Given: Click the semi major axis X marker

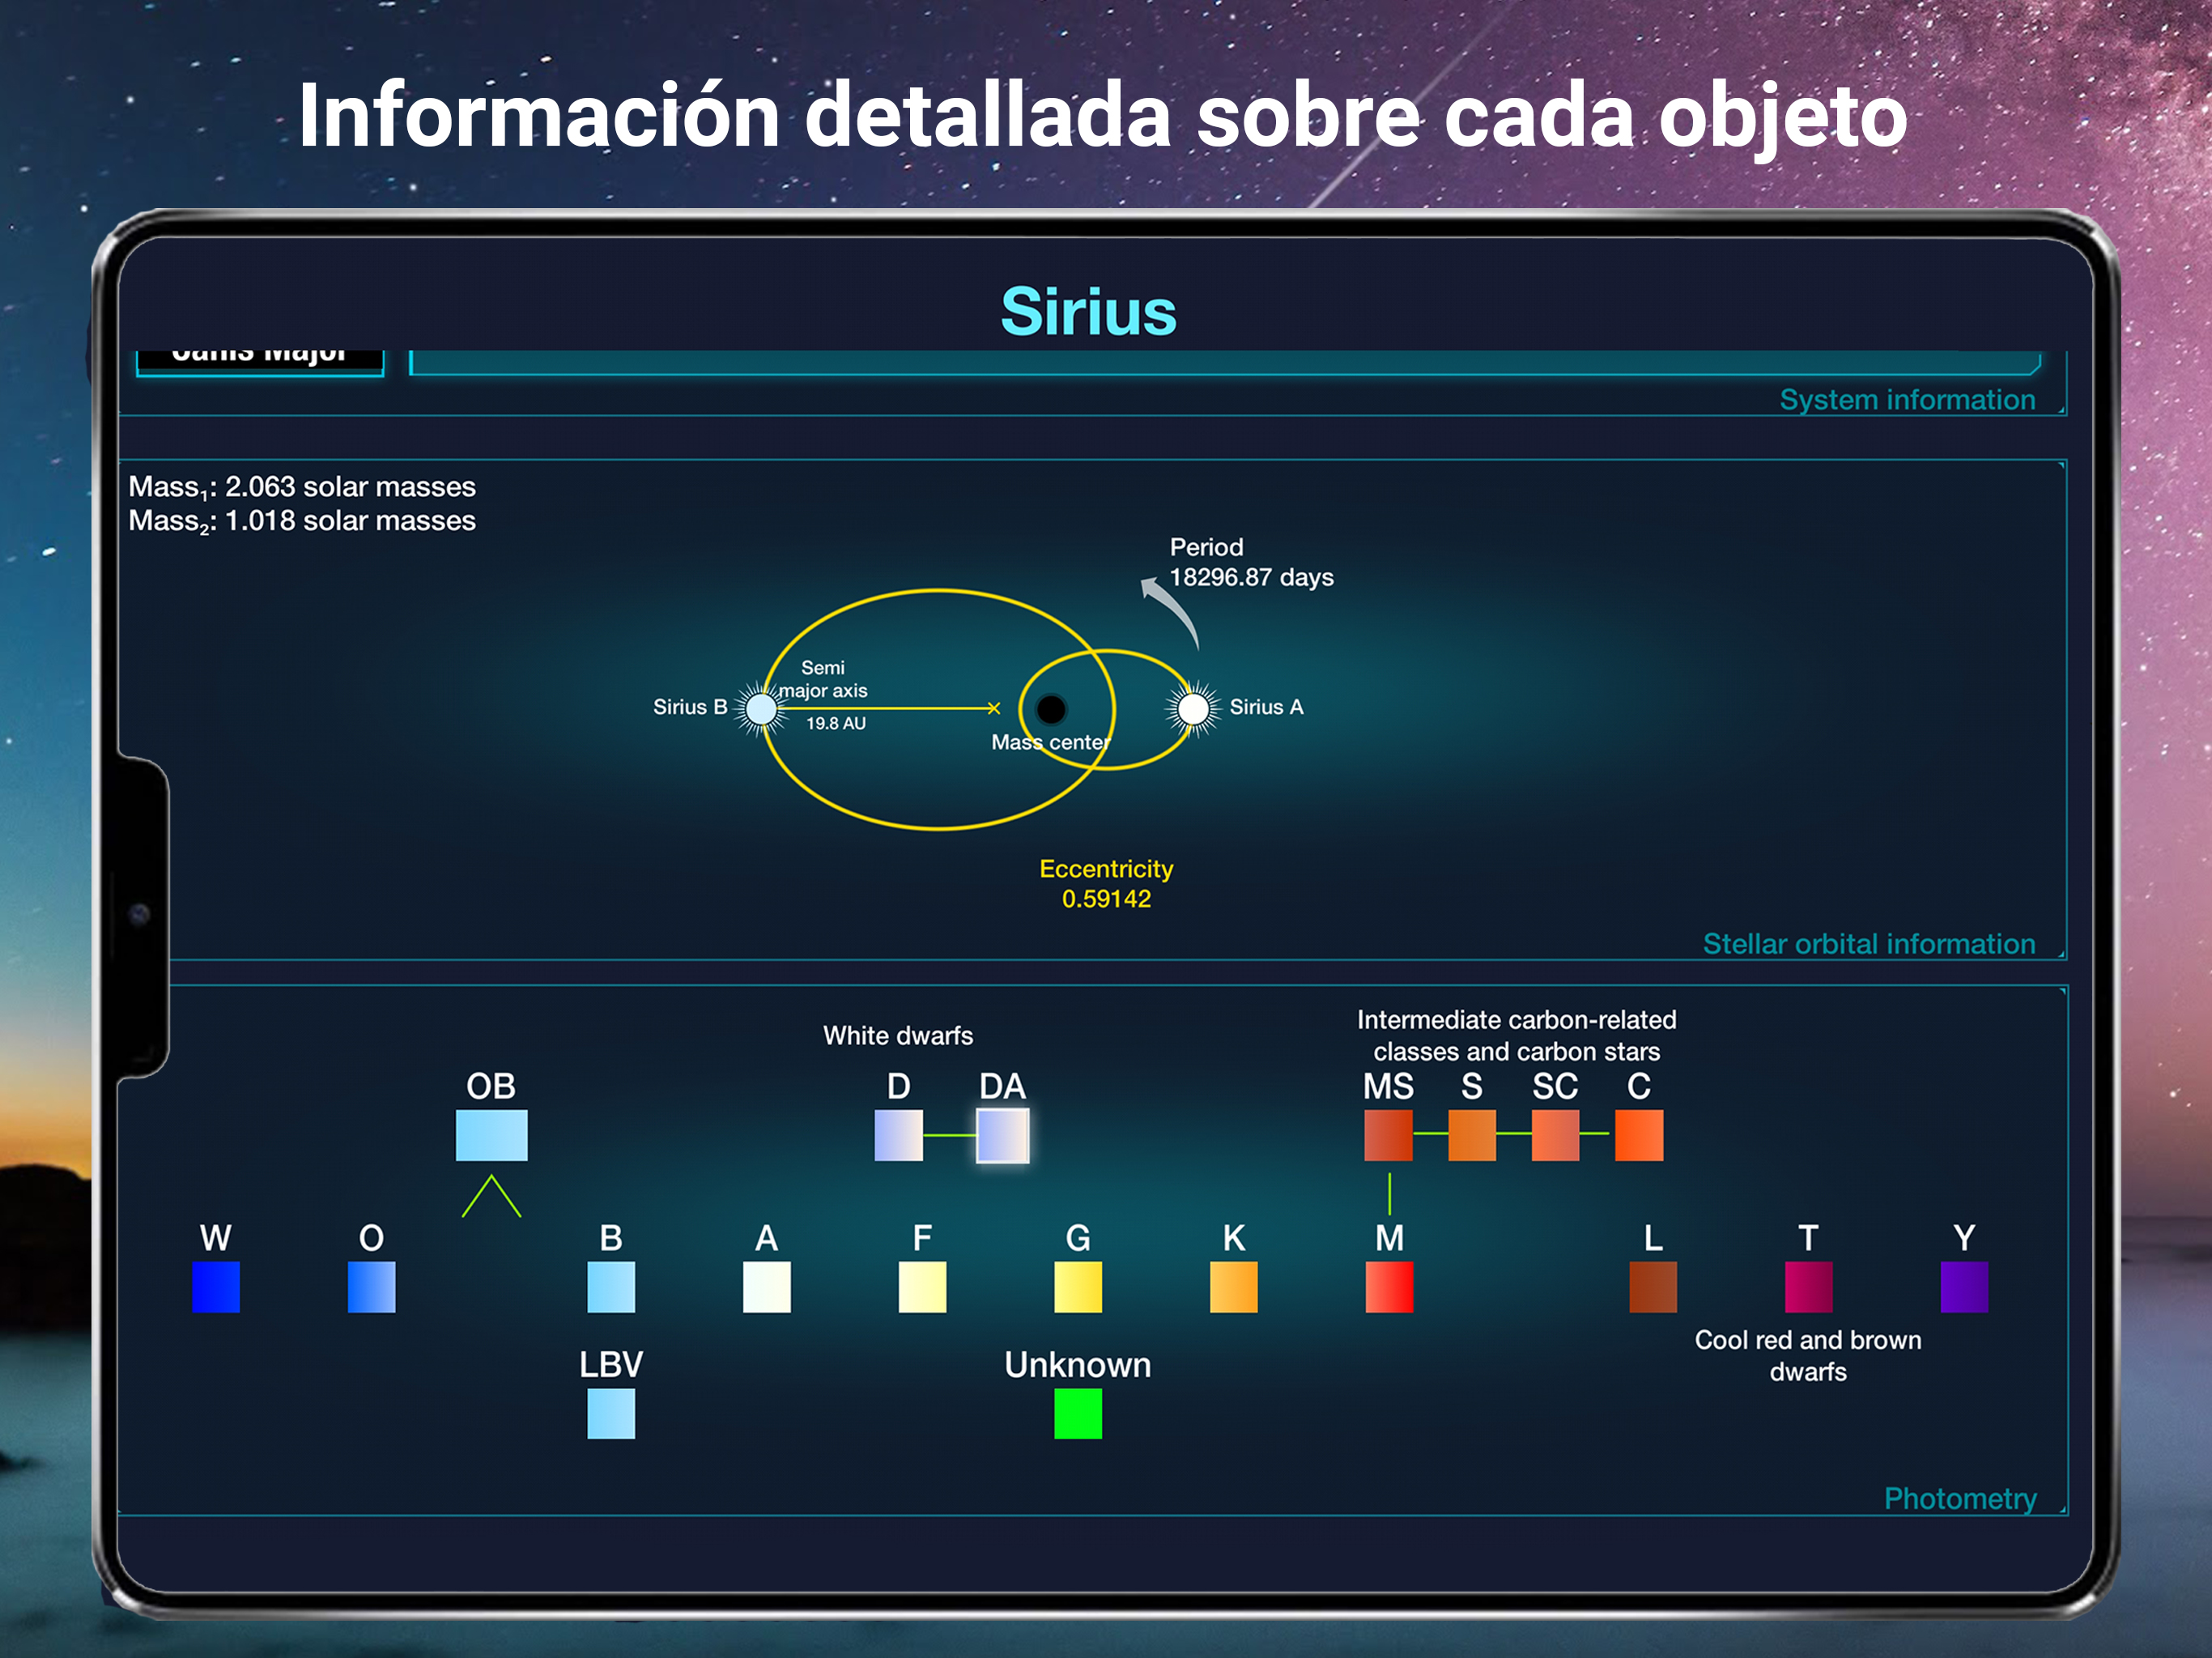Looking at the screenshot, I should click(x=993, y=708).
